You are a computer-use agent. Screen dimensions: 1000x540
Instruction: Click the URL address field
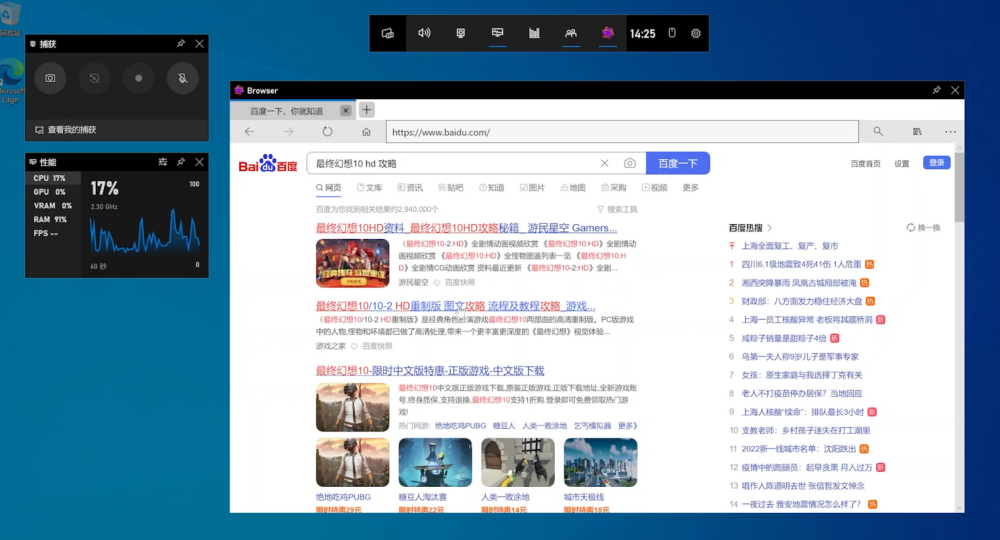622,132
